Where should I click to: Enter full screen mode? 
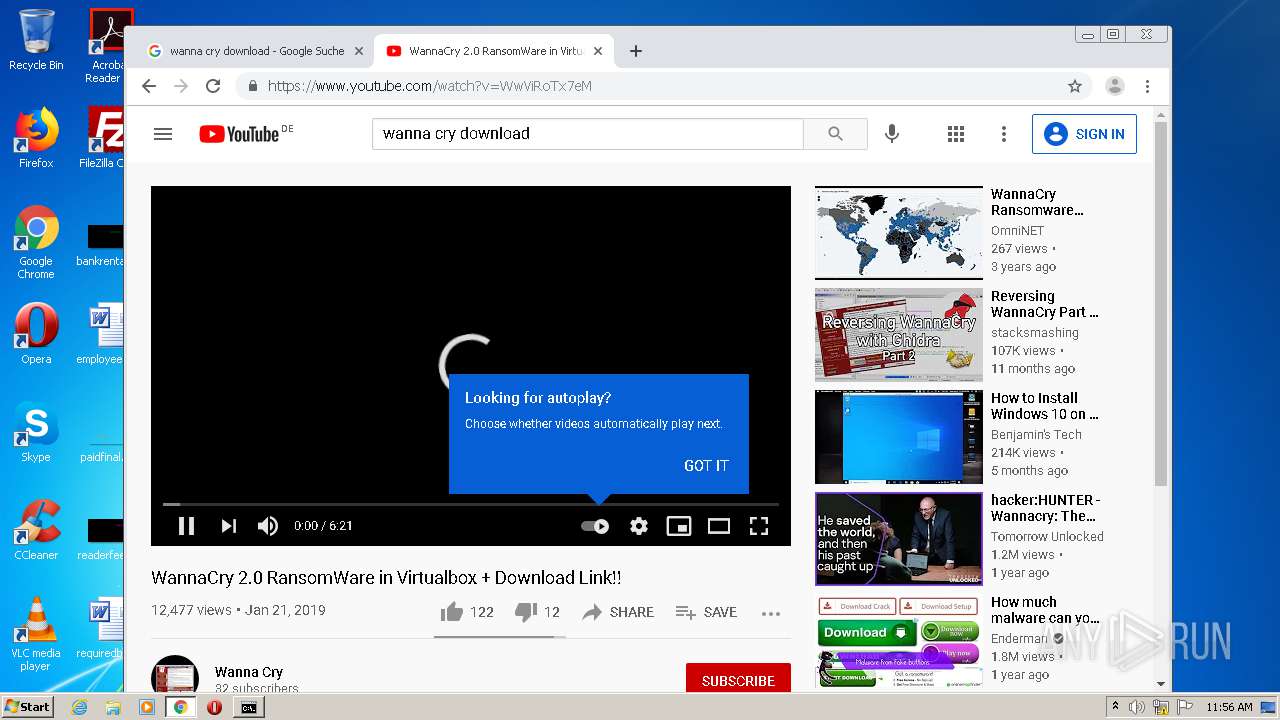coord(759,526)
